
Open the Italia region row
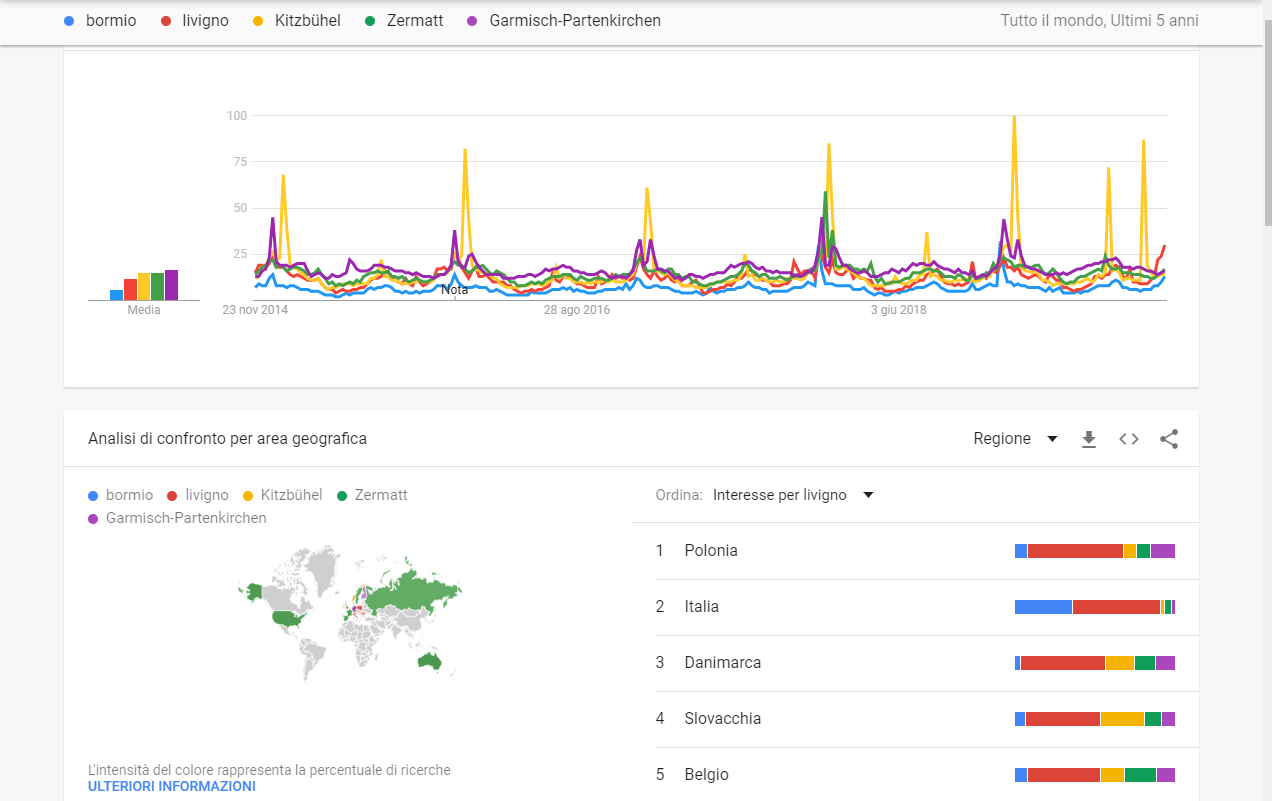[x=915, y=607]
